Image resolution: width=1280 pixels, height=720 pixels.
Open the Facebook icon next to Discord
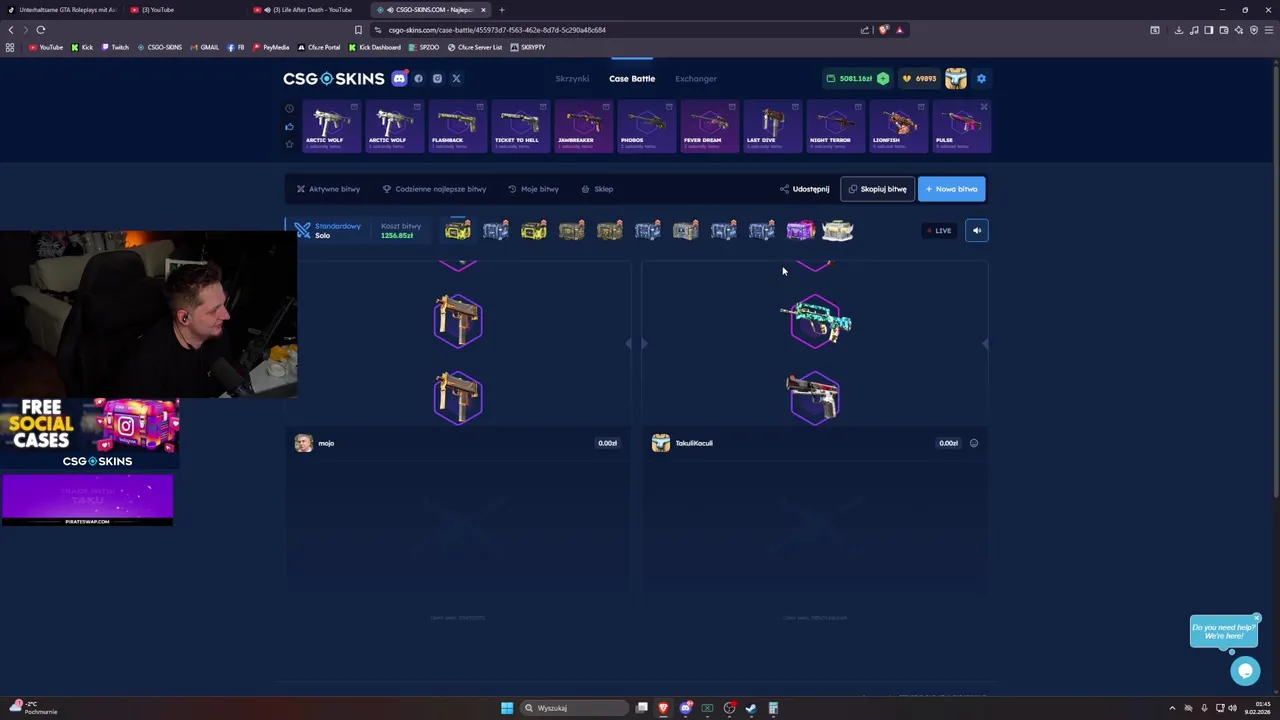coord(418,78)
